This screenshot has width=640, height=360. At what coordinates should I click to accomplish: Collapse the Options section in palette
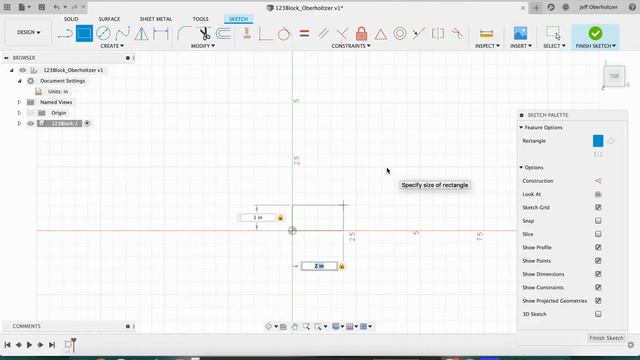tap(521, 168)
